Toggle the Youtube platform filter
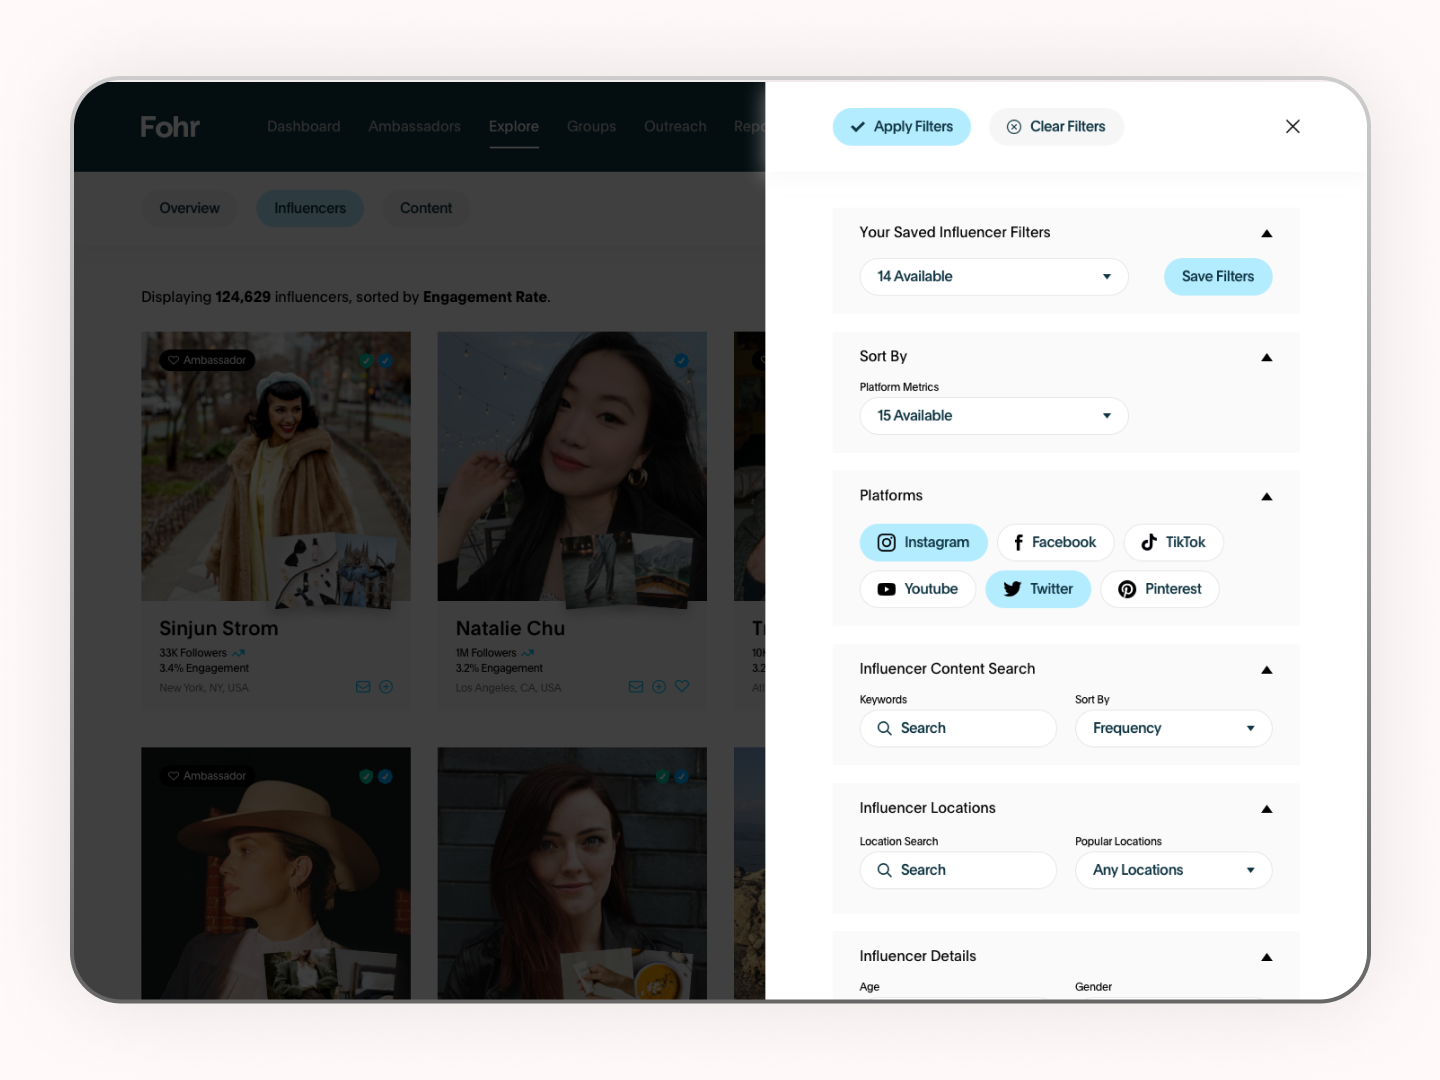The image size is (1440, 1080). coord(917,589)
